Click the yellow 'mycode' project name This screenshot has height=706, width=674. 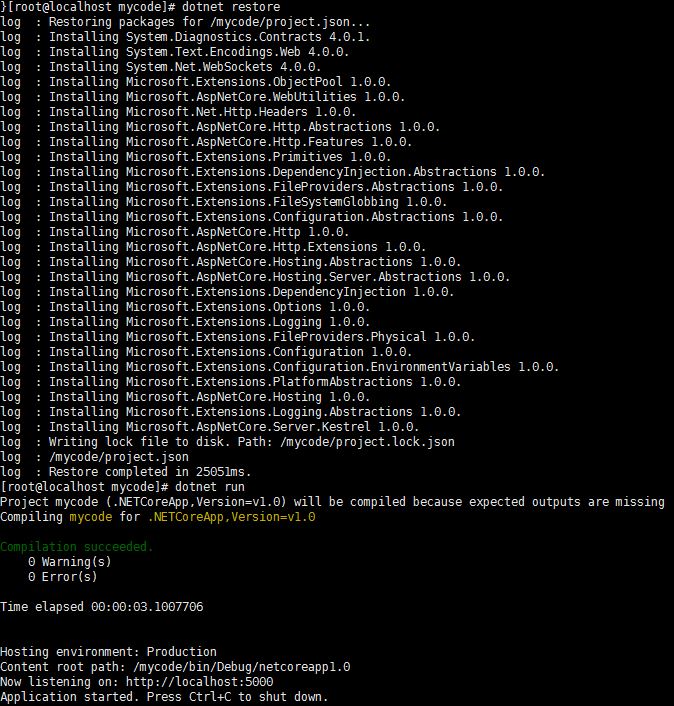[x=90, y=517]
